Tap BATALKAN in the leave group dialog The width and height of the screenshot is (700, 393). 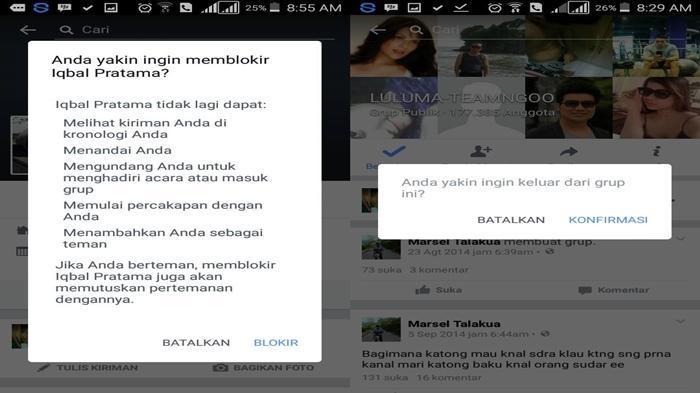coord(511,220)
